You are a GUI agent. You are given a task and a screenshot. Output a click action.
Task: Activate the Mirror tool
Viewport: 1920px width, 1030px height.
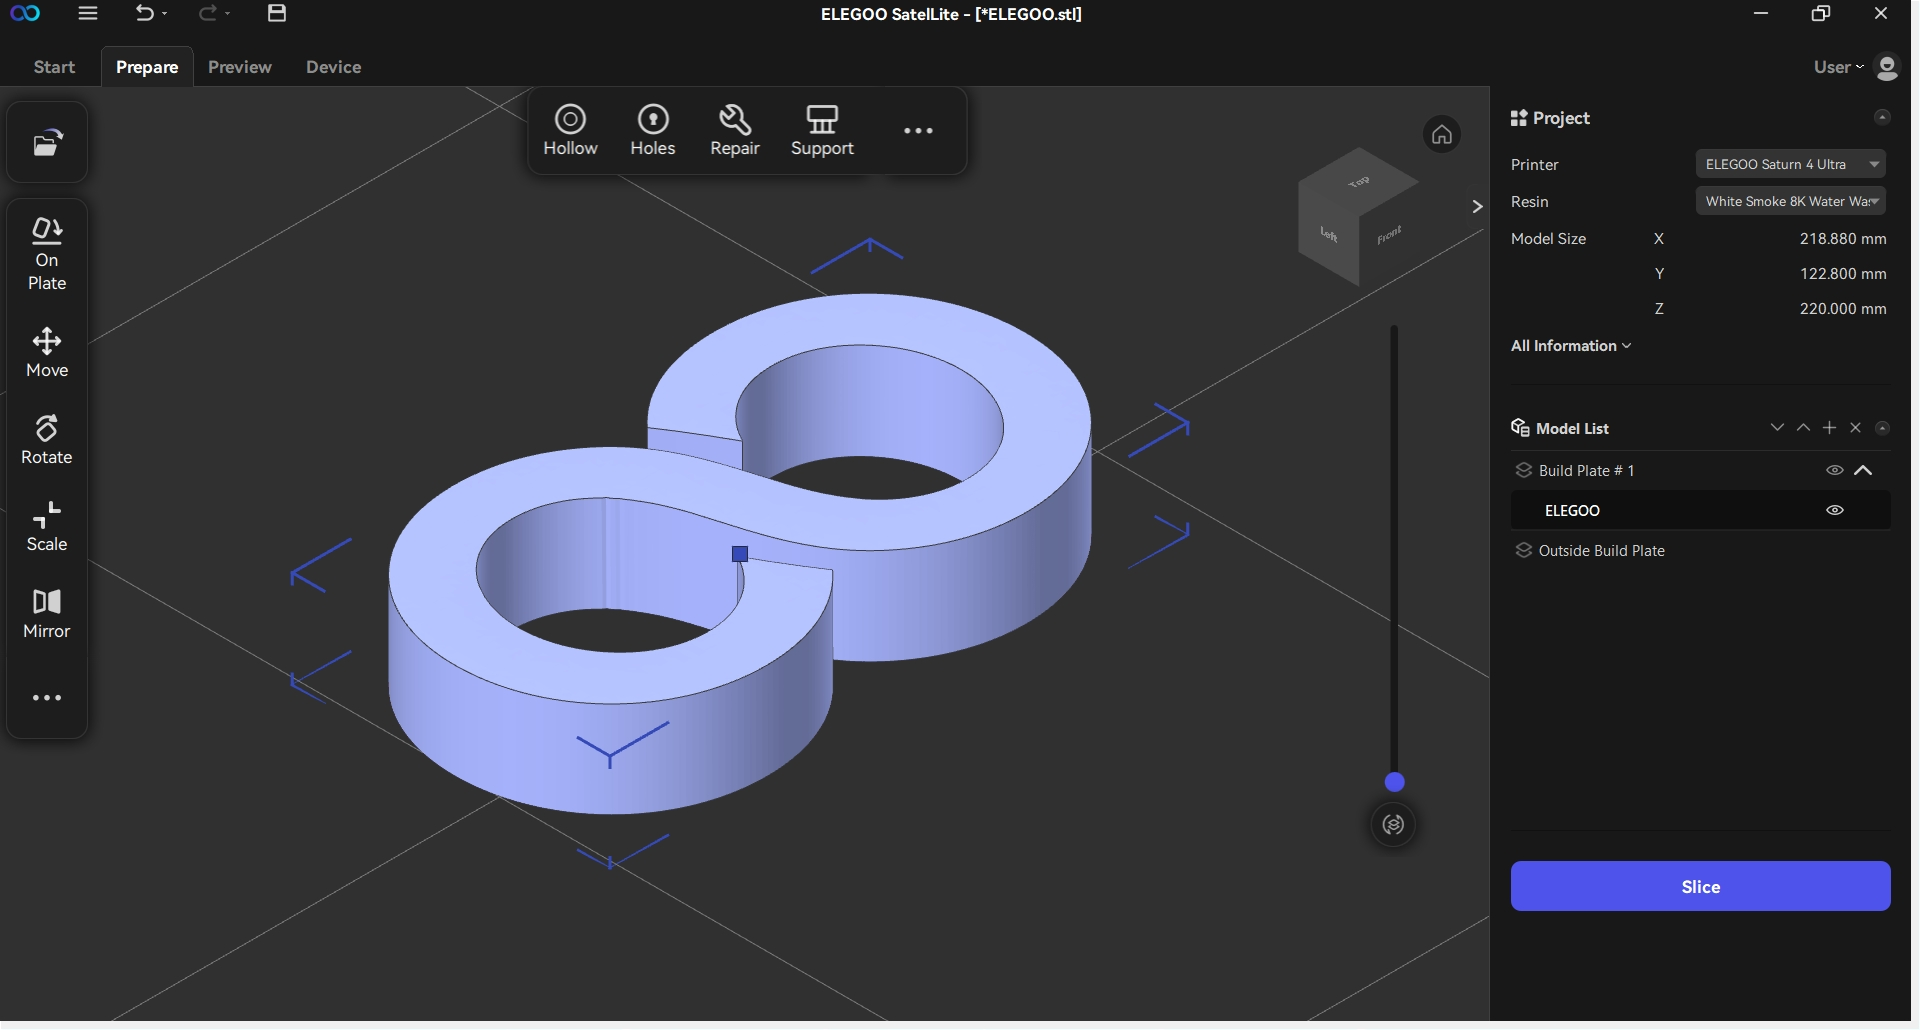[x=47, y=613]
